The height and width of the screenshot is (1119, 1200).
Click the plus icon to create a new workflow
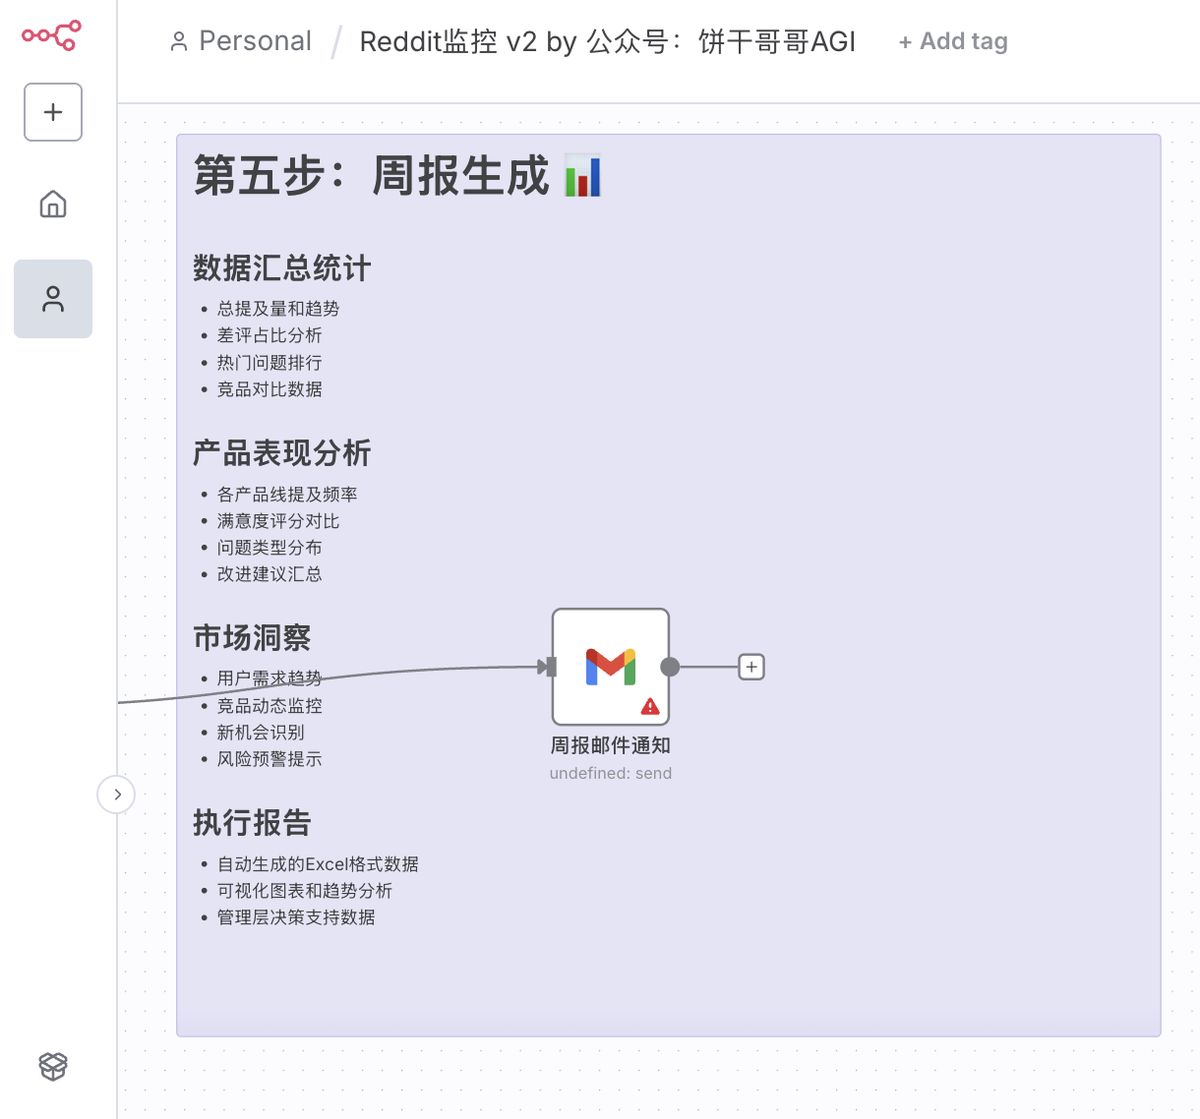point(52,112)
